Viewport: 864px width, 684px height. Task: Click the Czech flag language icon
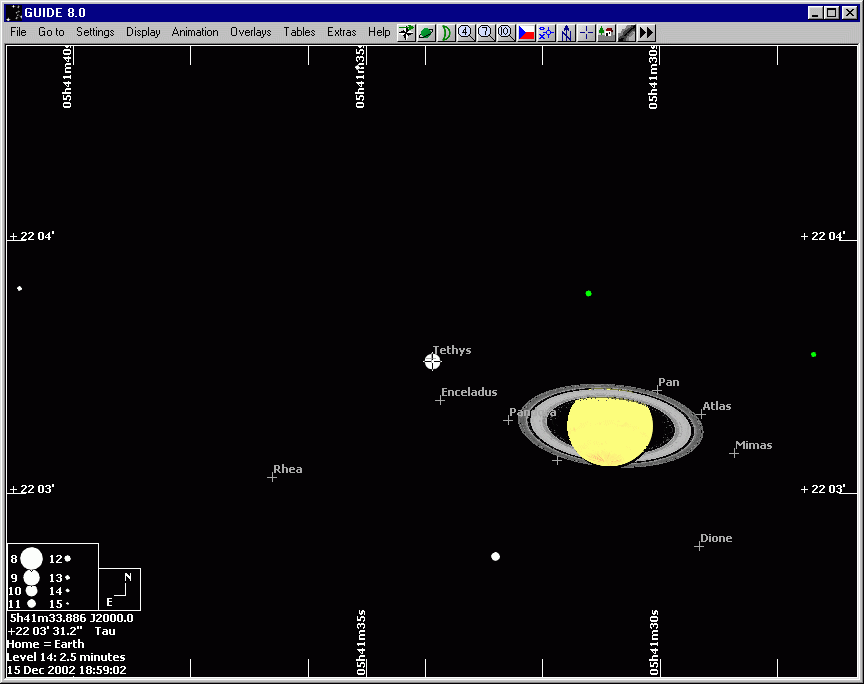click(526, 32)
